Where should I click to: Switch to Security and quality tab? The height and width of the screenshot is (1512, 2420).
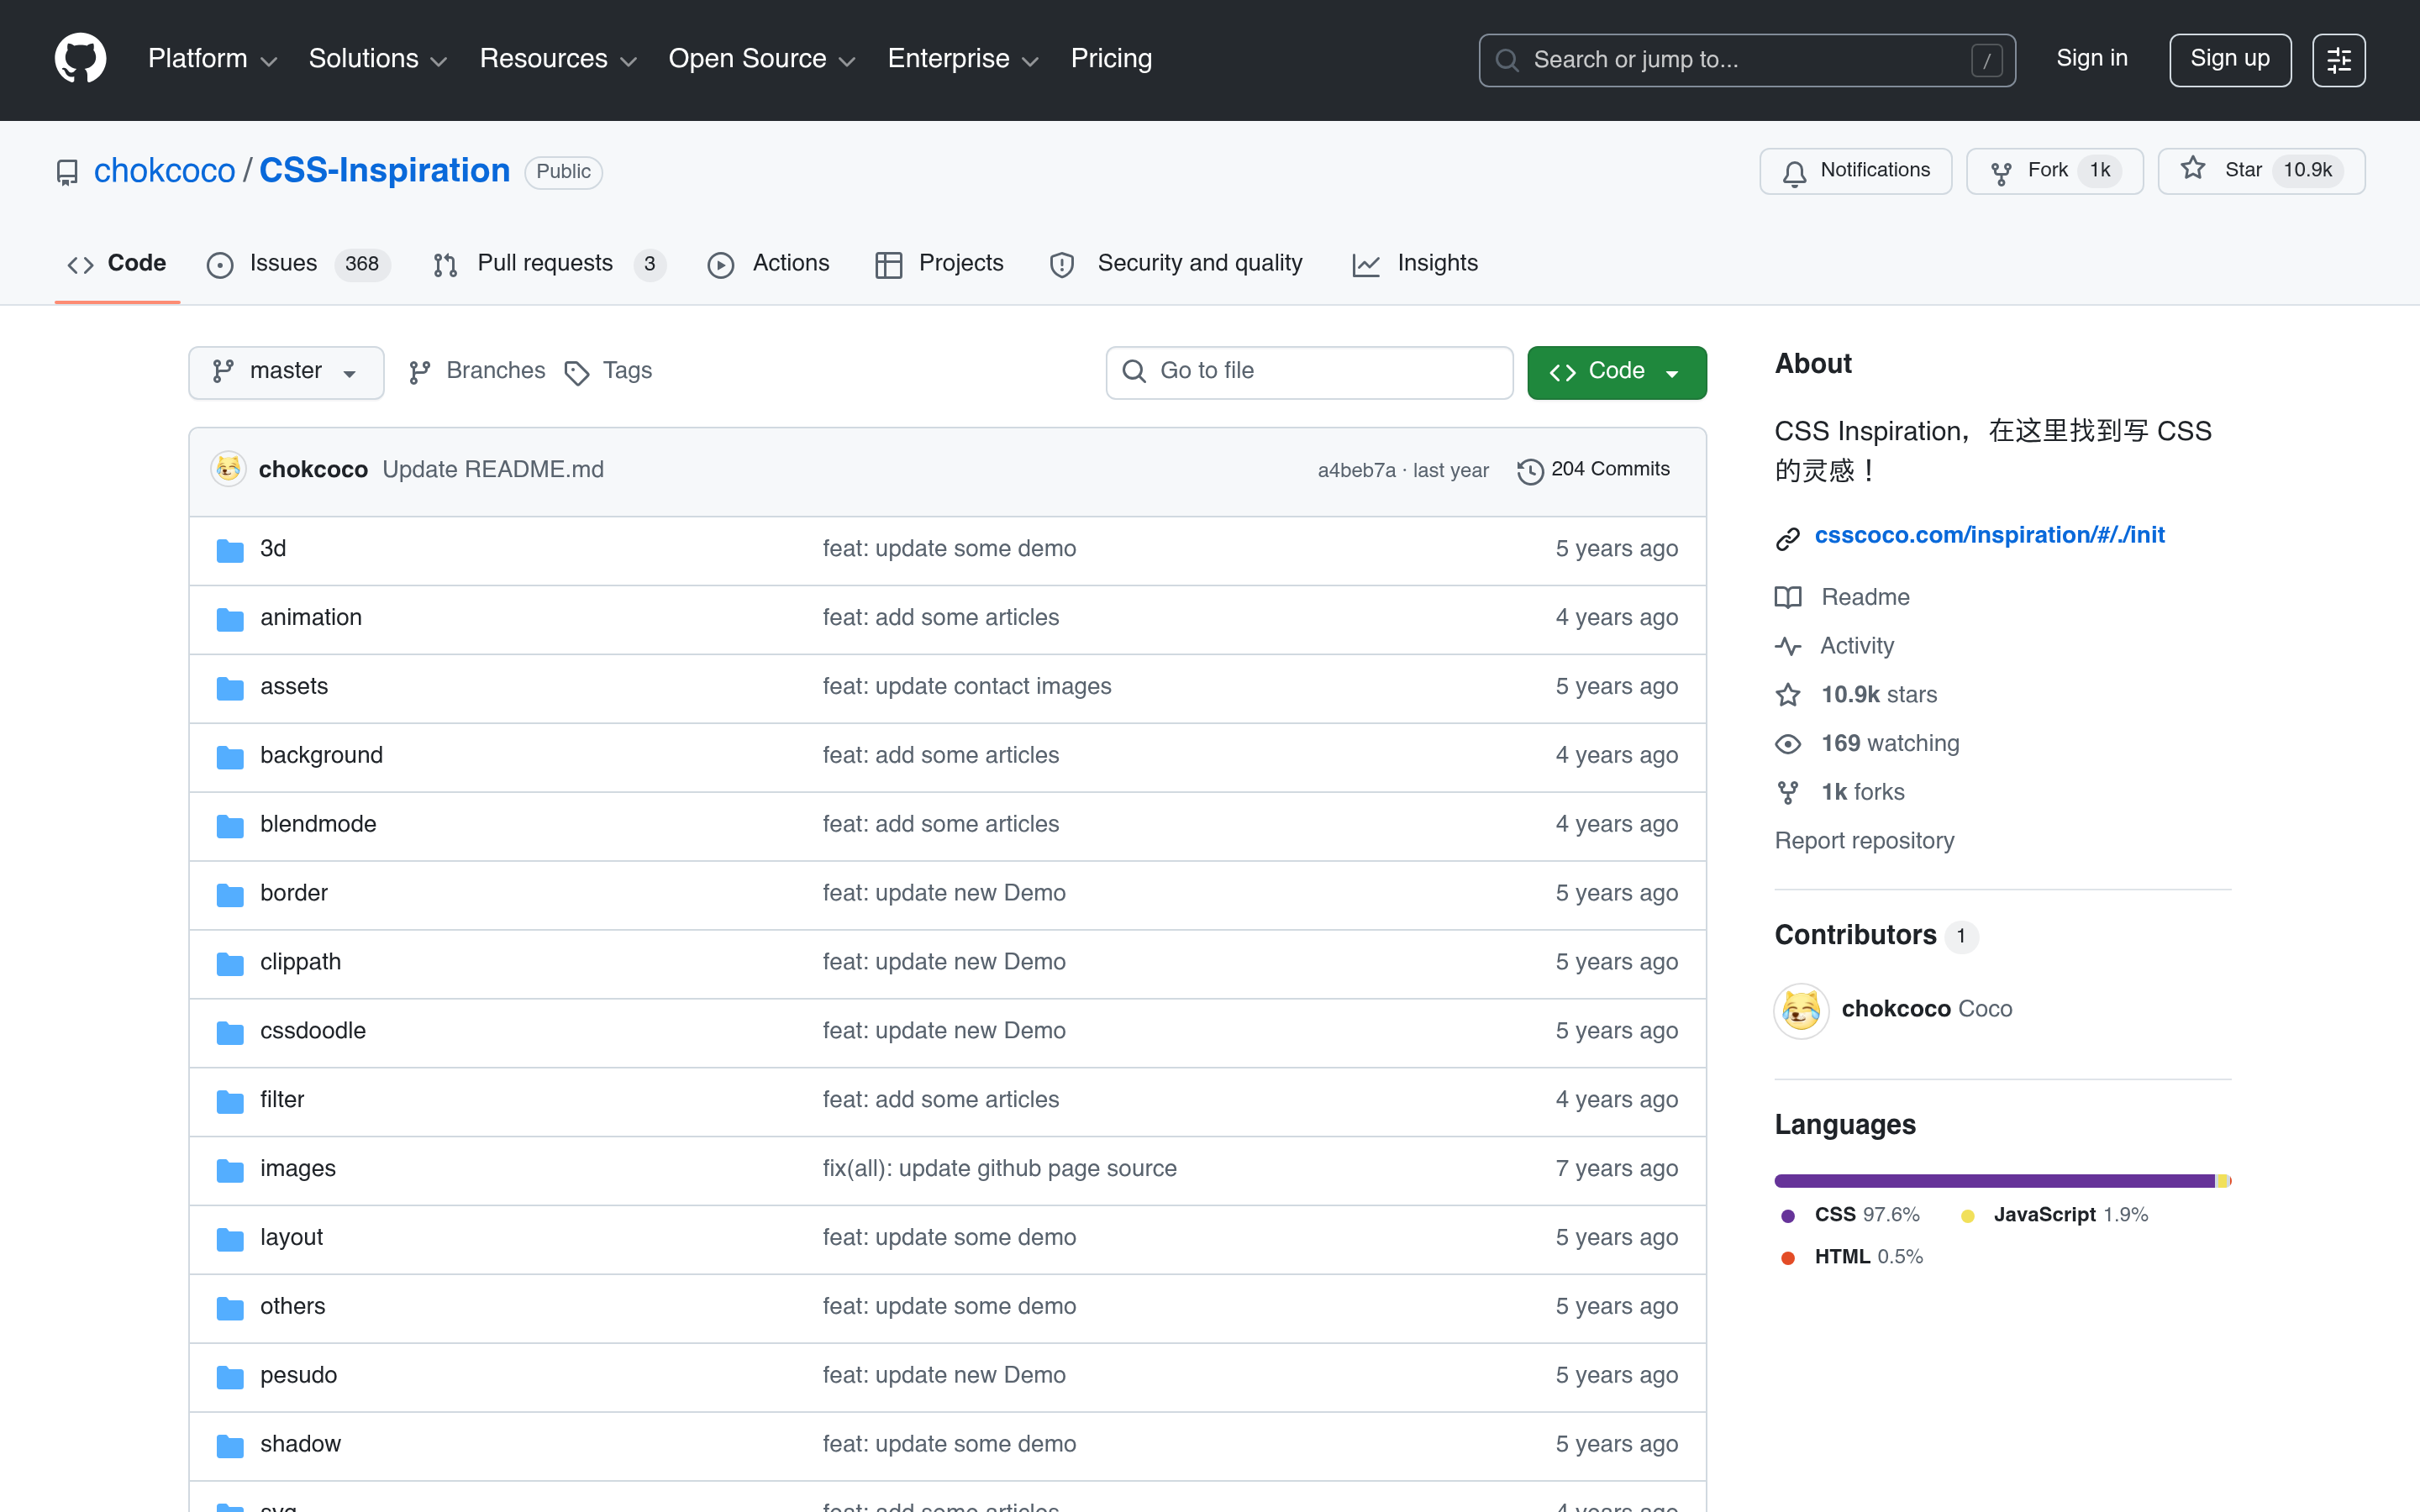(x=1176, y=264)
